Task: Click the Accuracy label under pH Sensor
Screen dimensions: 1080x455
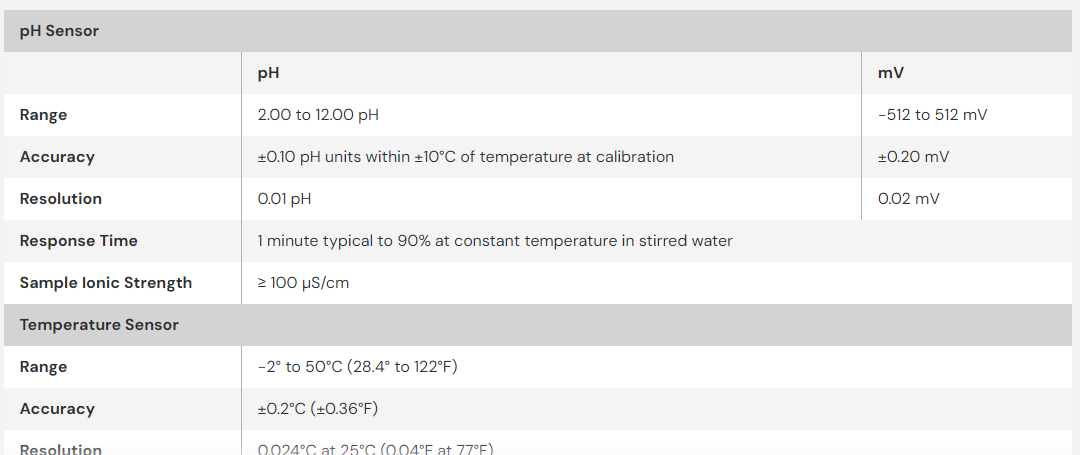Action: [x=57, y=157]
